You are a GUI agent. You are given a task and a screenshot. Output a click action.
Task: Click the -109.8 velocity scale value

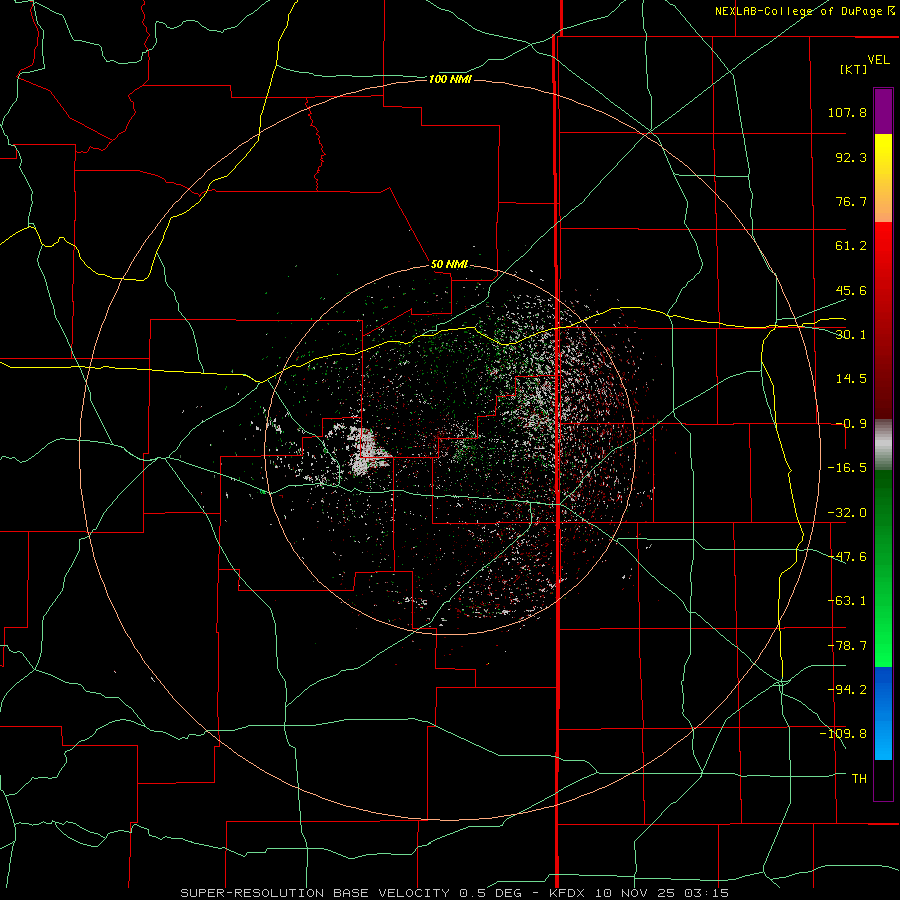point(844,734)
